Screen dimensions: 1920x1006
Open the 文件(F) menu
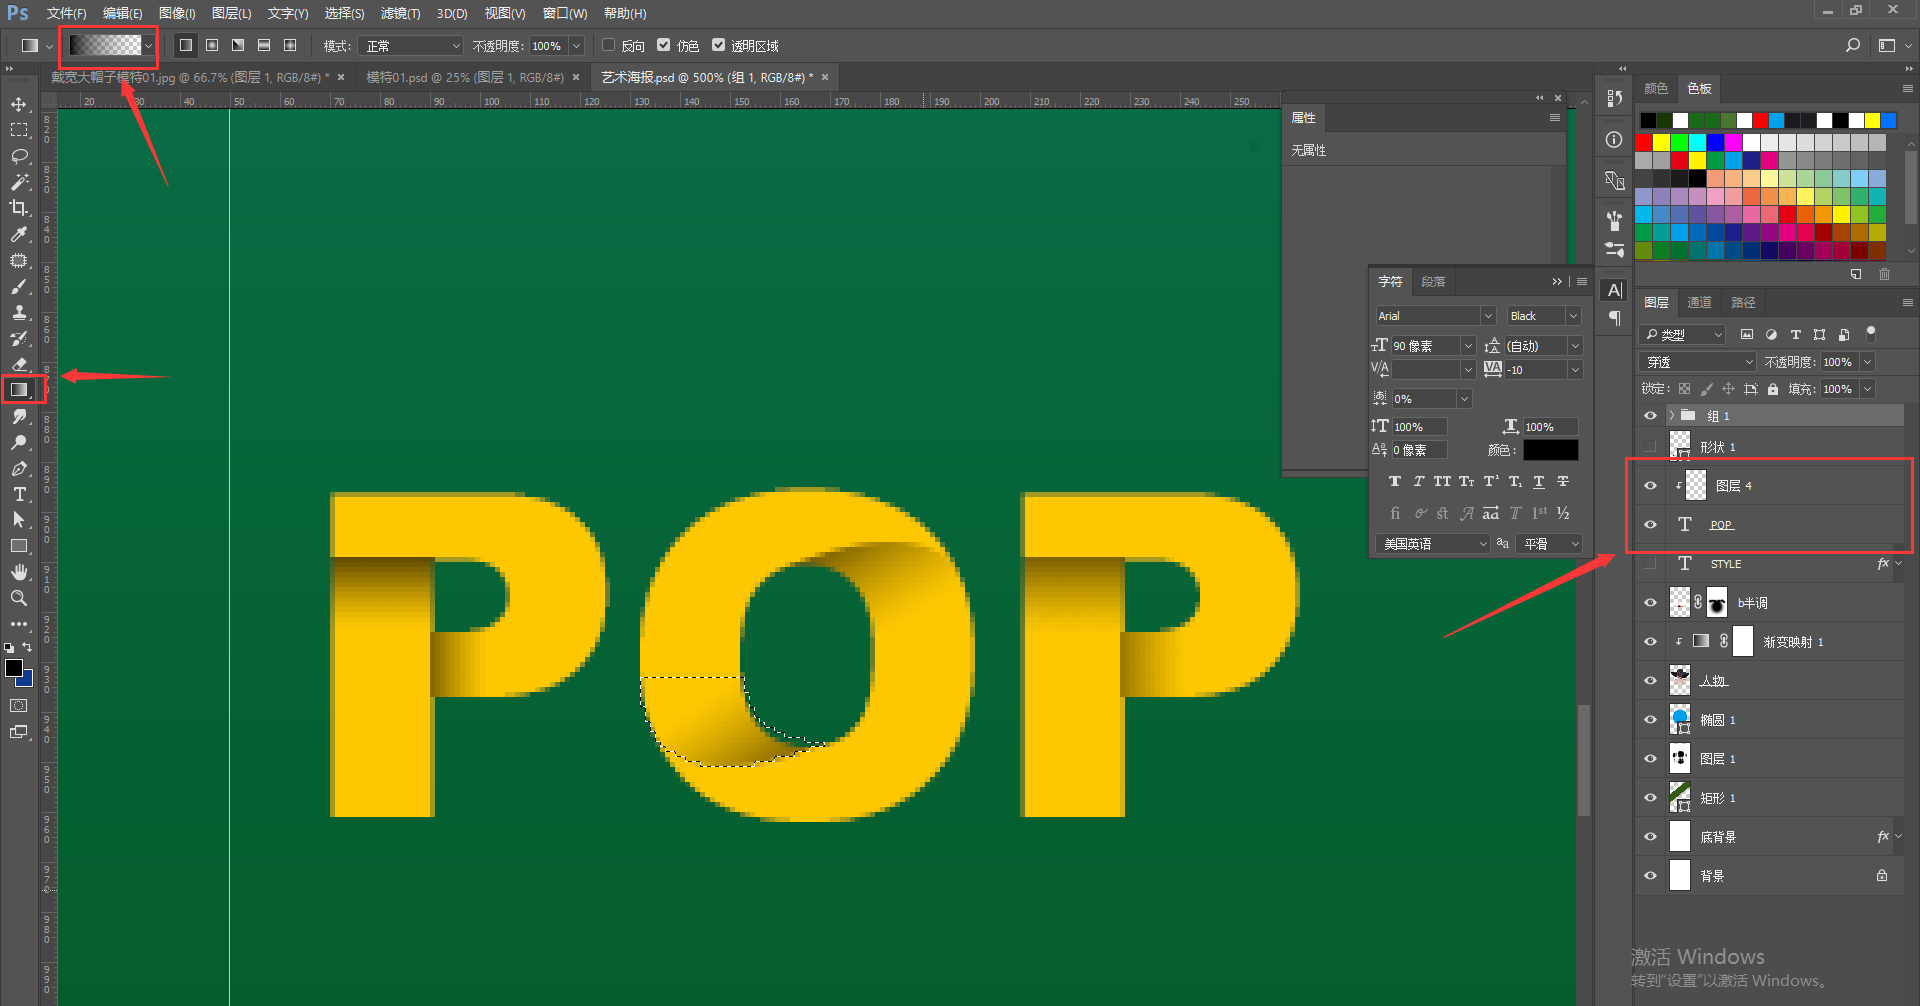coord(66,13)
